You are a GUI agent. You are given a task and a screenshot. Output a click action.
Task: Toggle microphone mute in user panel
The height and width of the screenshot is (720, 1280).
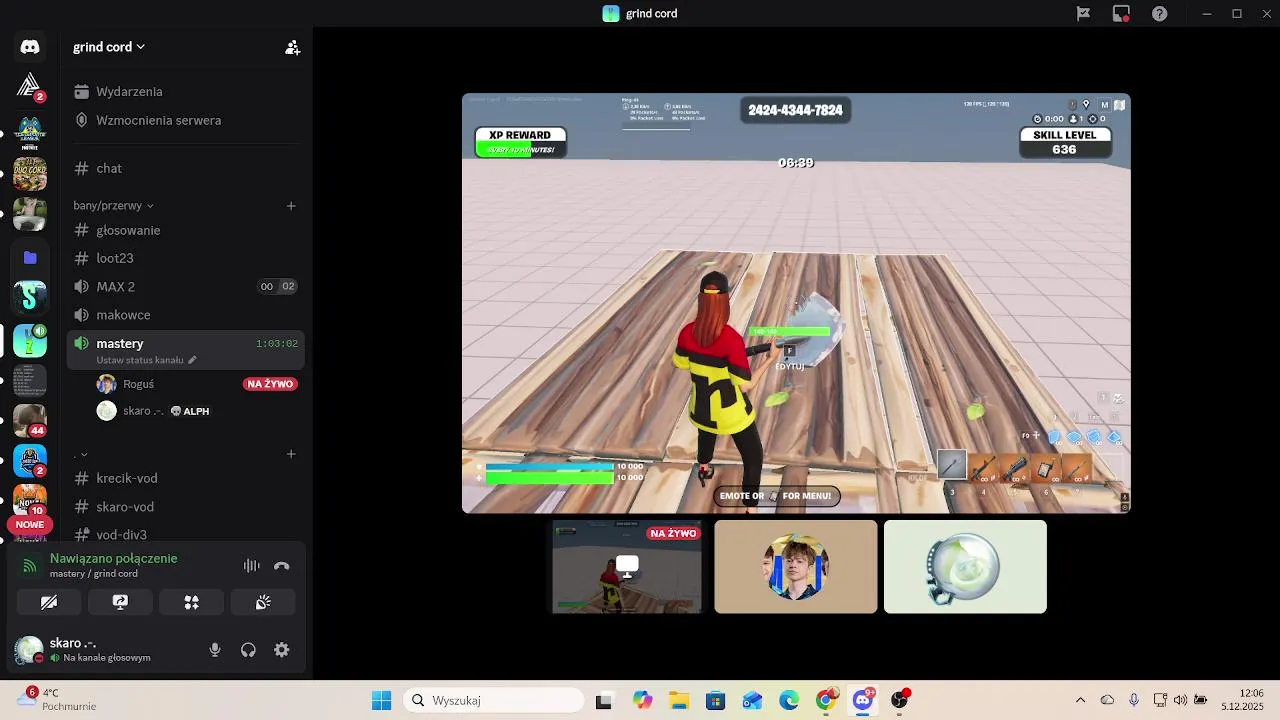tap(214, 650)
